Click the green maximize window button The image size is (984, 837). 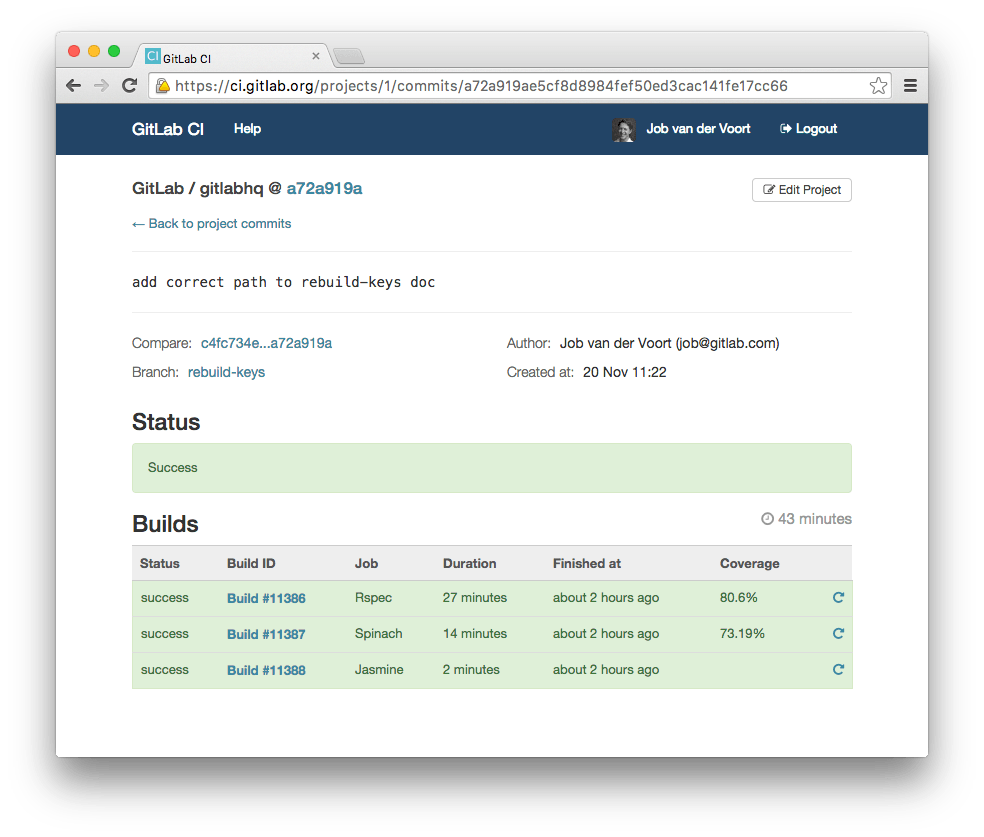pos(114,51)
